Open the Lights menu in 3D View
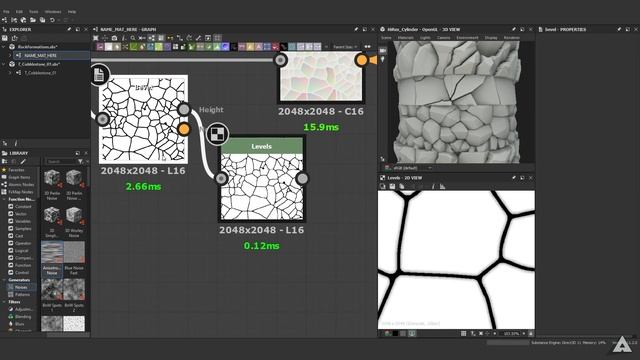The width and height of the screenshot is (640, 360). pyautogui.click(x=425, y=38)
